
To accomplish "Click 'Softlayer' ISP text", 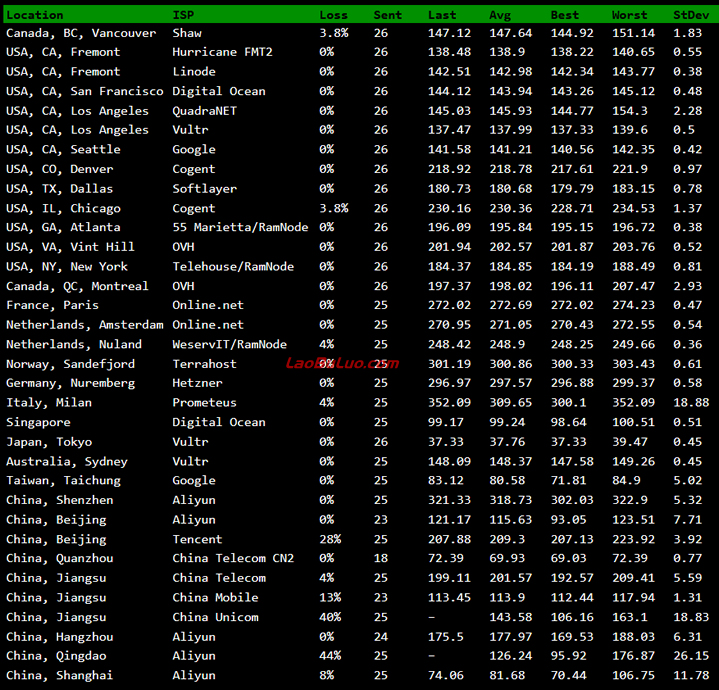I will coord(205,189).
